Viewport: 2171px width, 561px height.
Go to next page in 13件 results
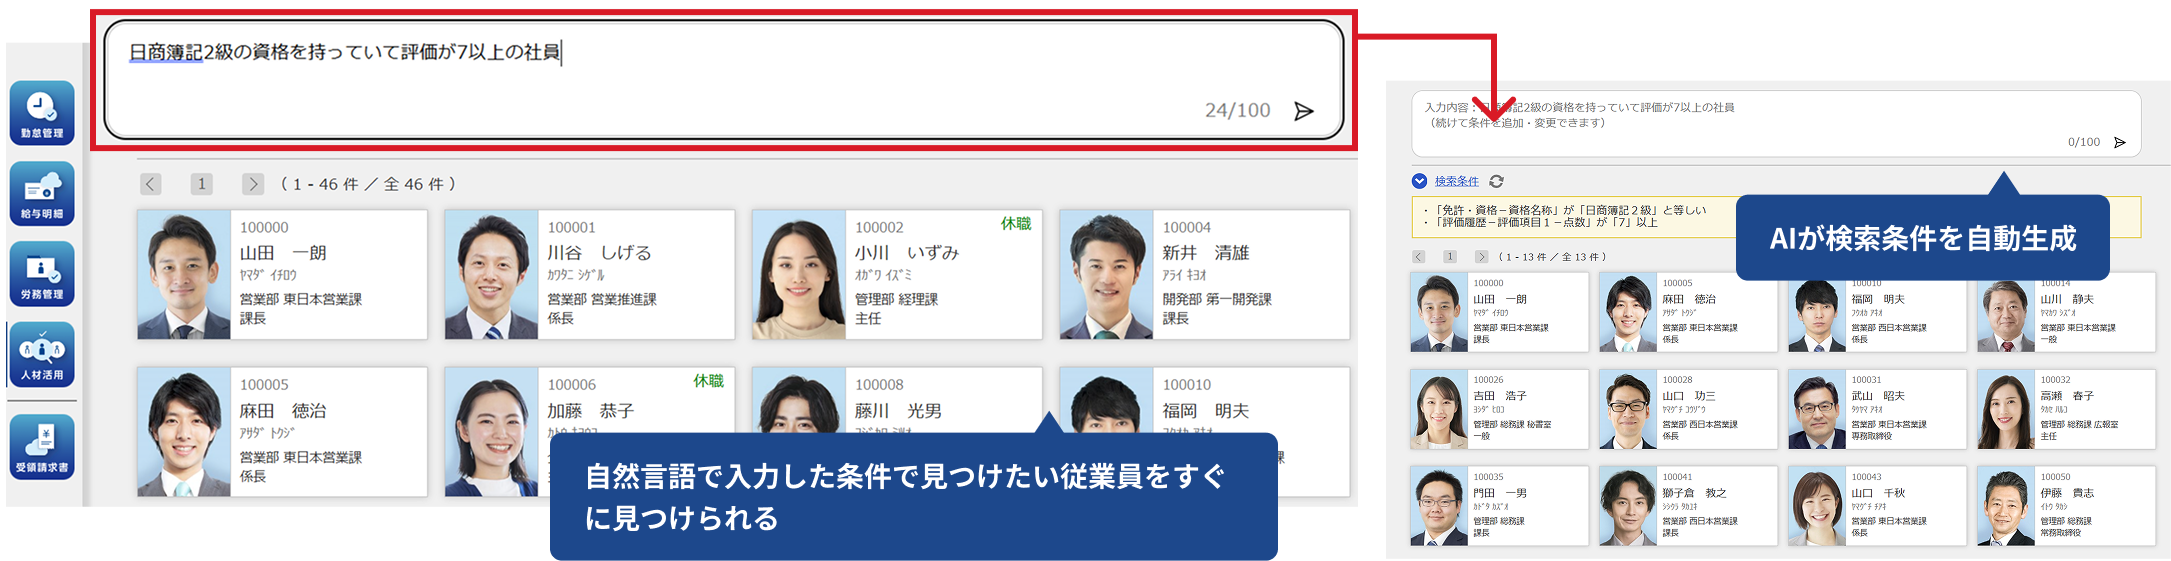[x=1482, y=257]
